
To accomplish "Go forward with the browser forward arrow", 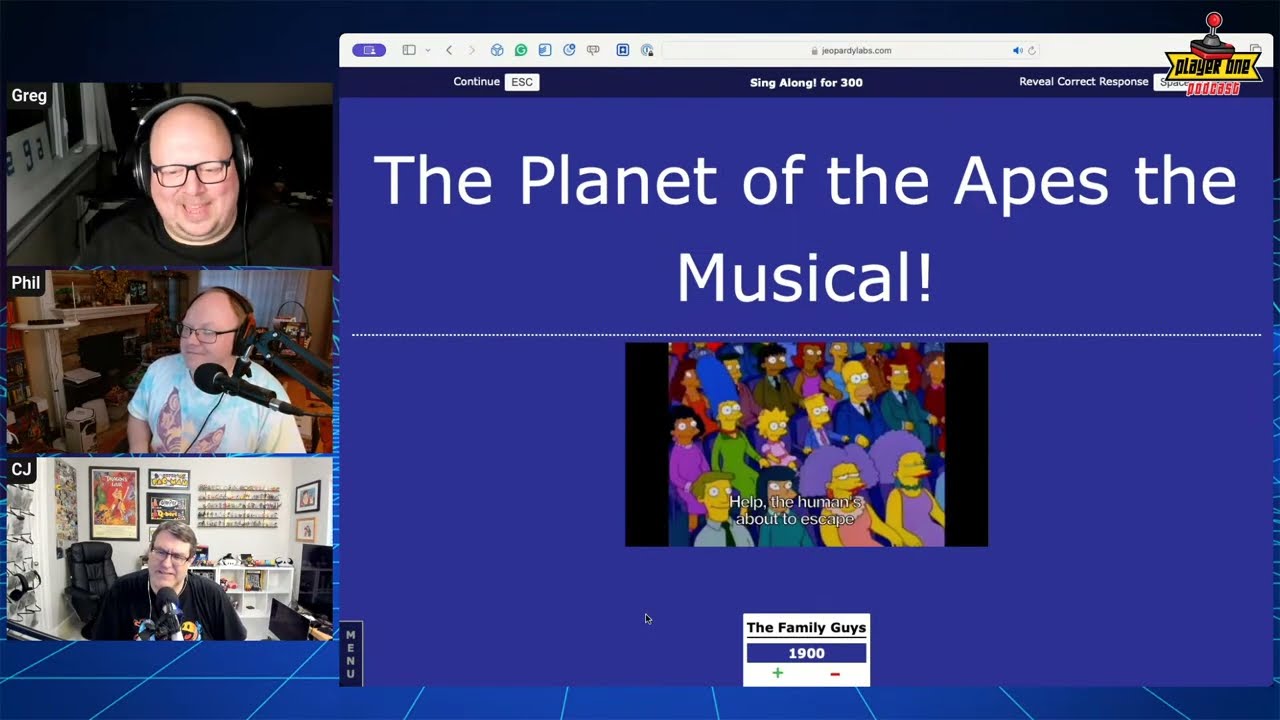I will point(472,50).
